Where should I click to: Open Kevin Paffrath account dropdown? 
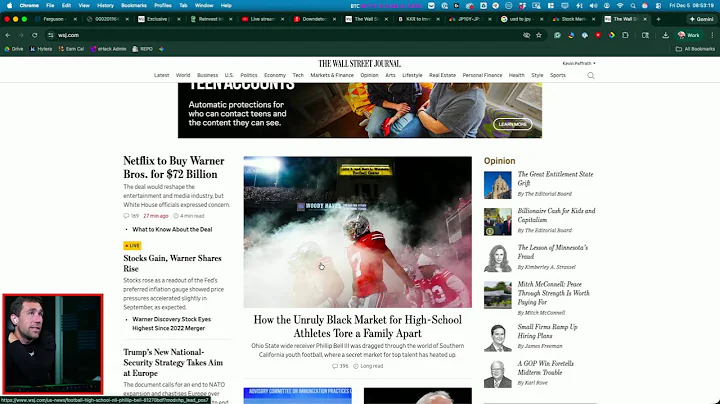click(x=579, y=63)
